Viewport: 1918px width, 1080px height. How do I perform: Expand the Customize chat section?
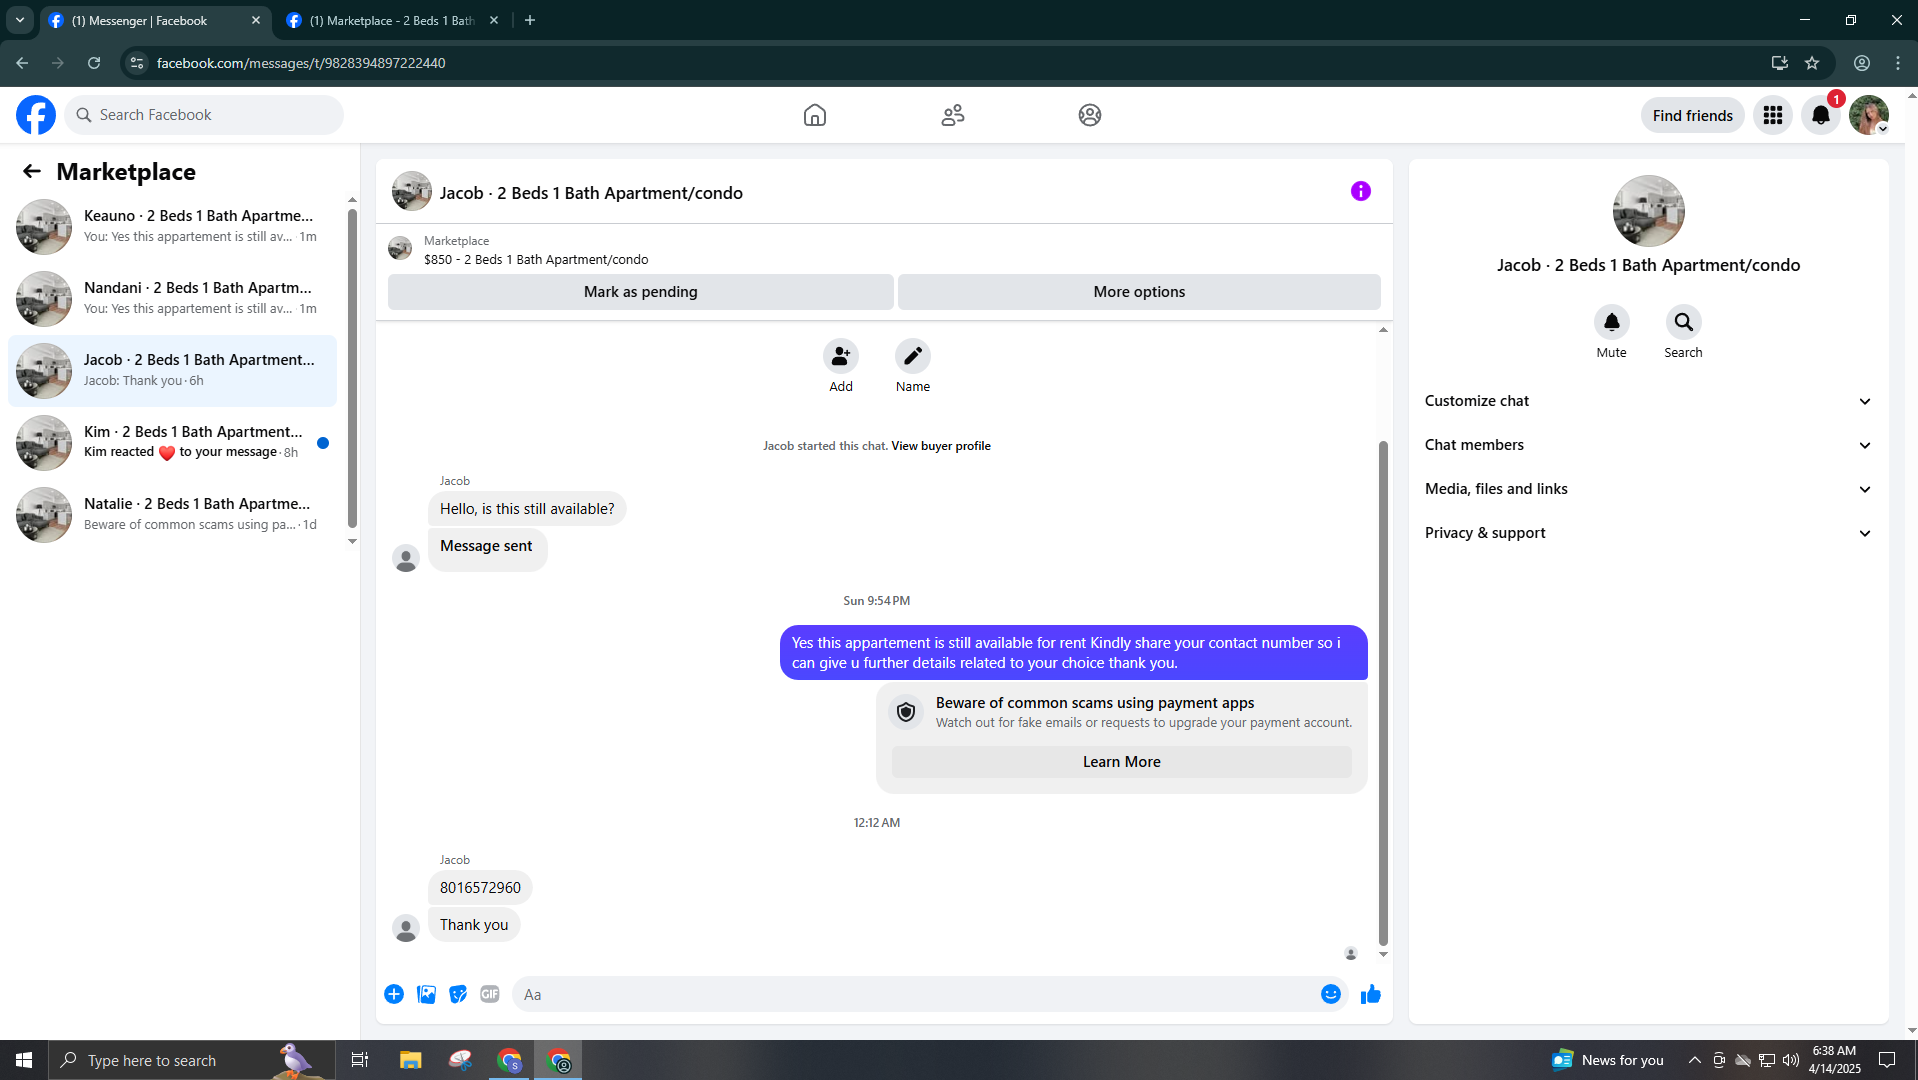[x=1648, y=401]
